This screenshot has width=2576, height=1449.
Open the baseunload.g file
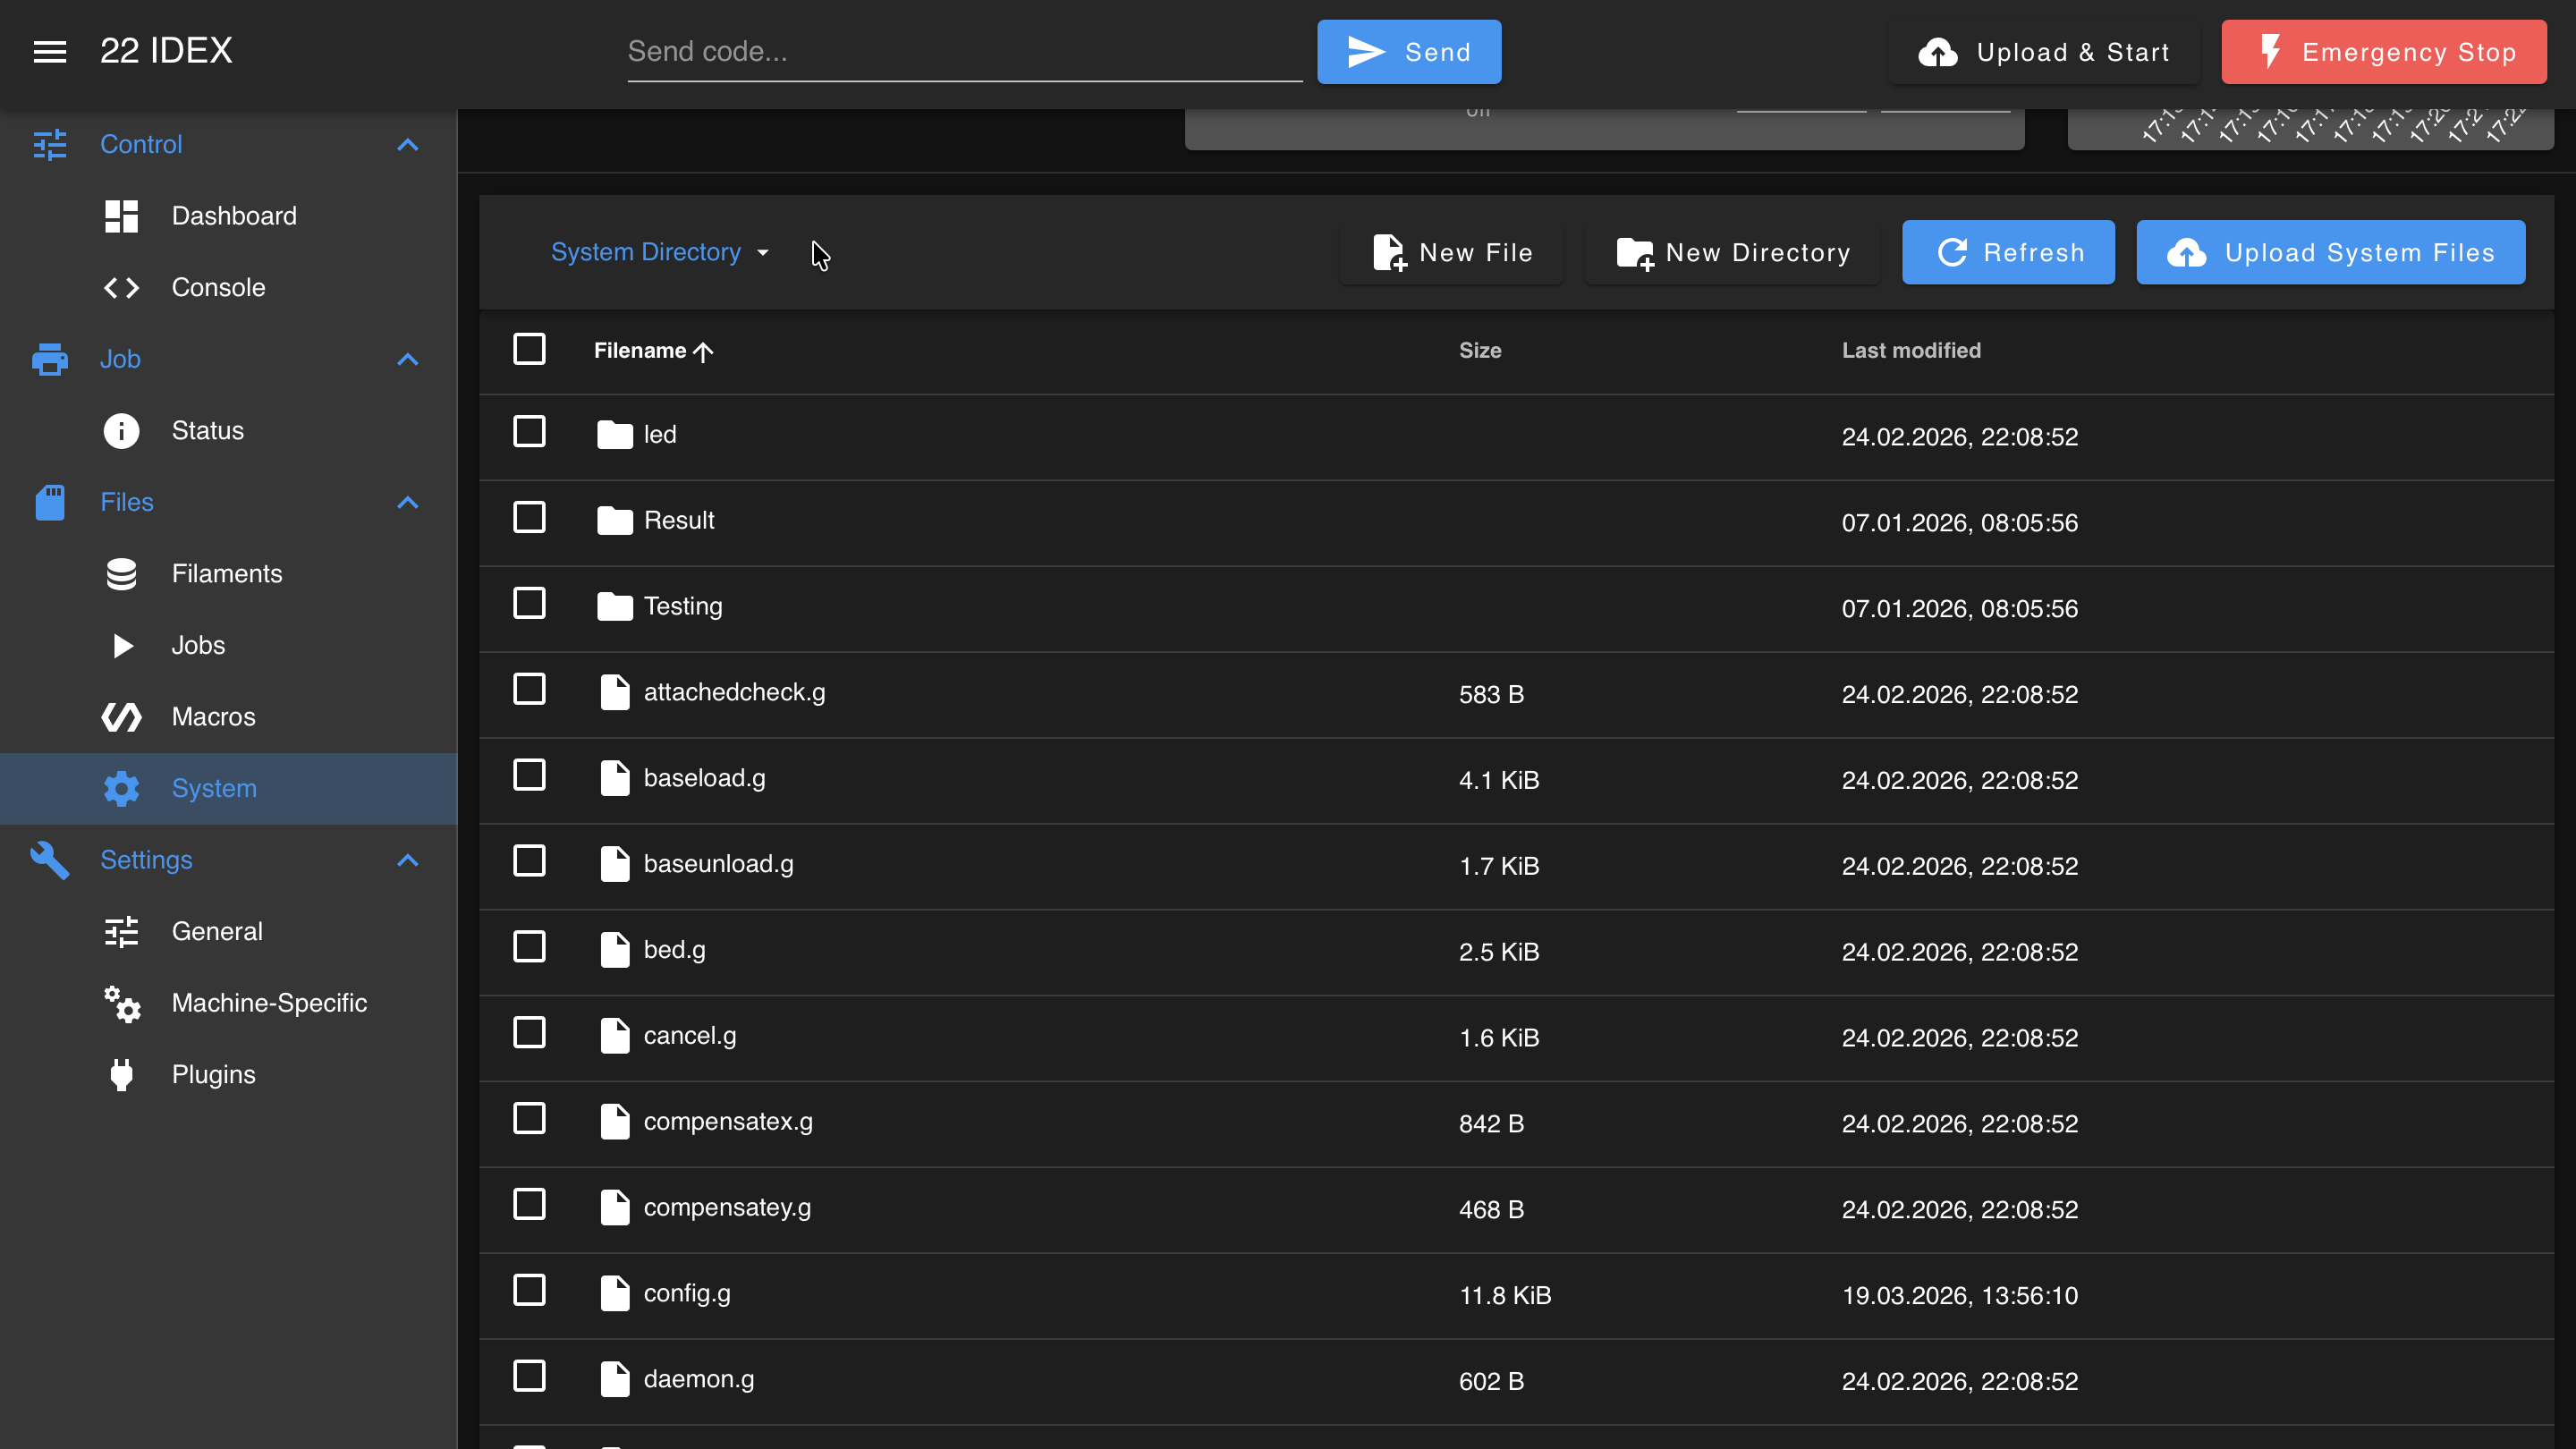718,864
